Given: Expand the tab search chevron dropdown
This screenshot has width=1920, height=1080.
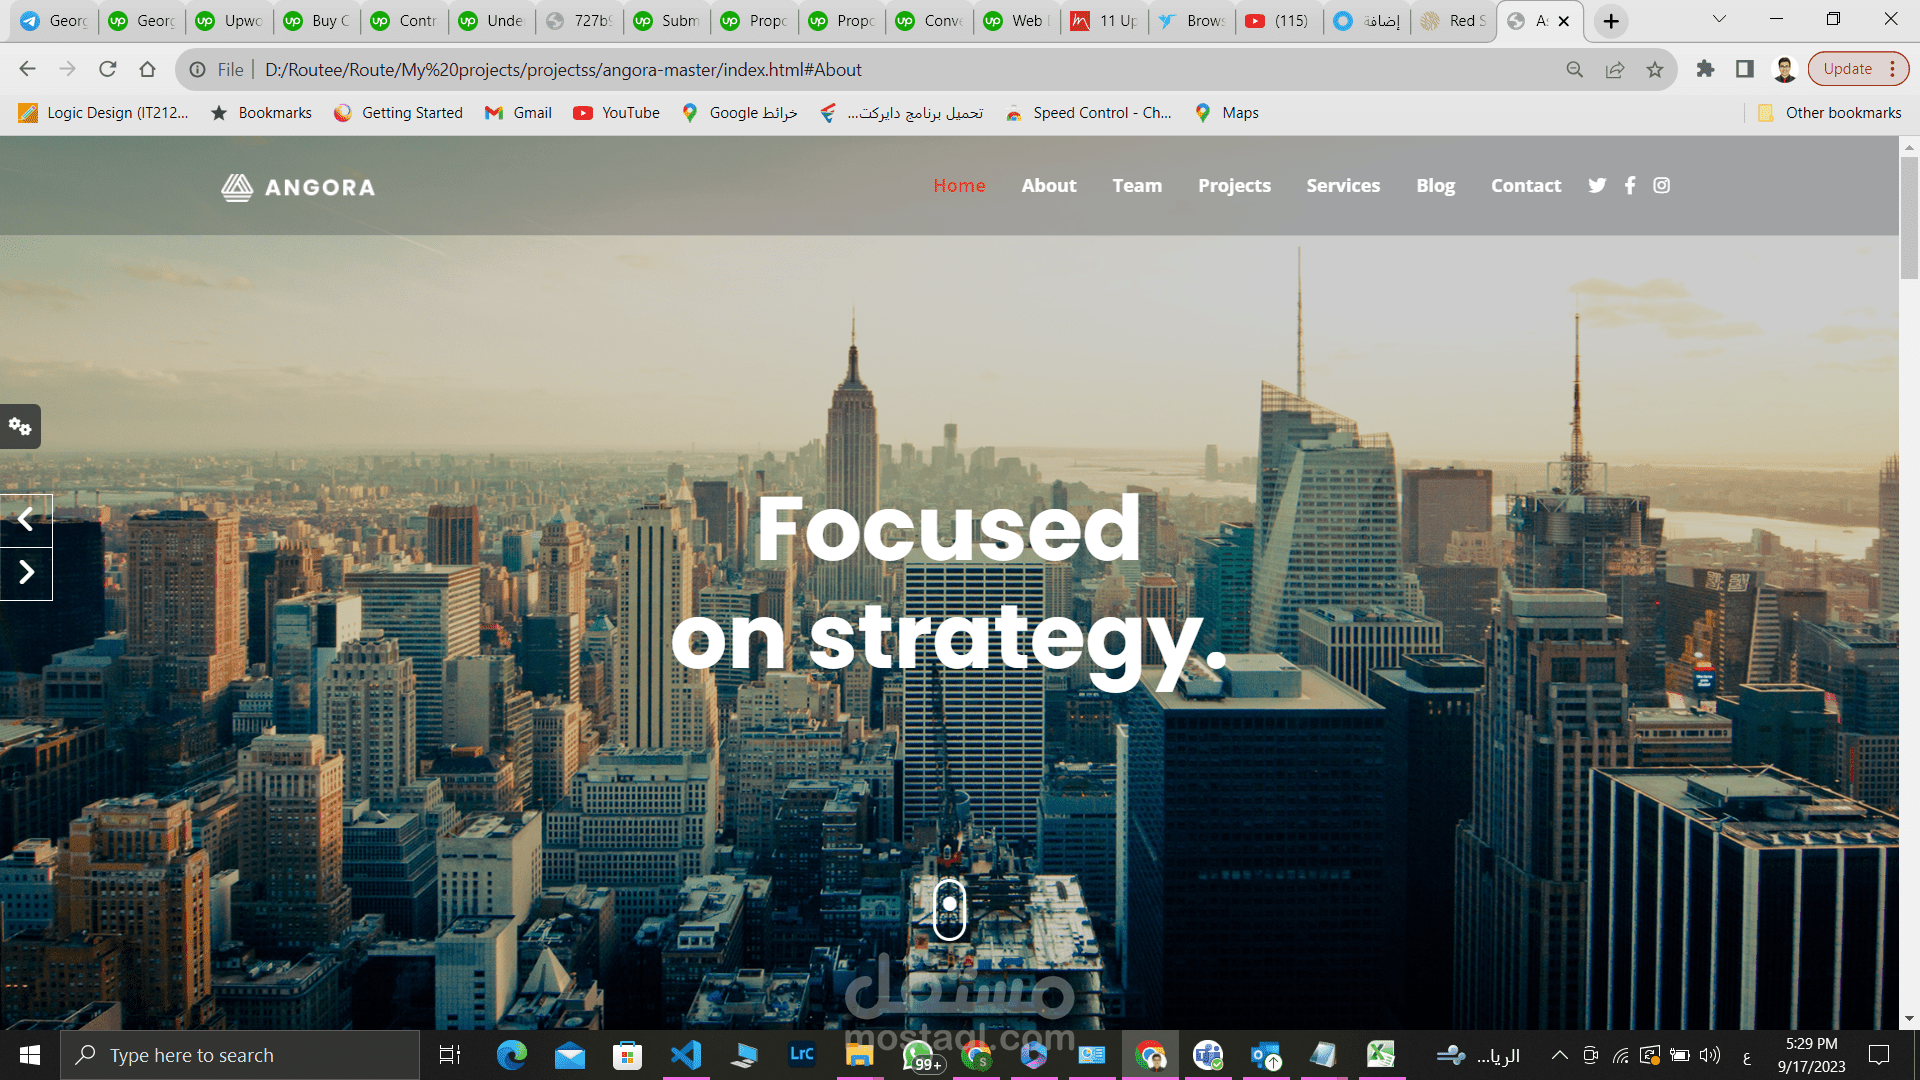Looking at the screenshot, I should [1719, 19].
